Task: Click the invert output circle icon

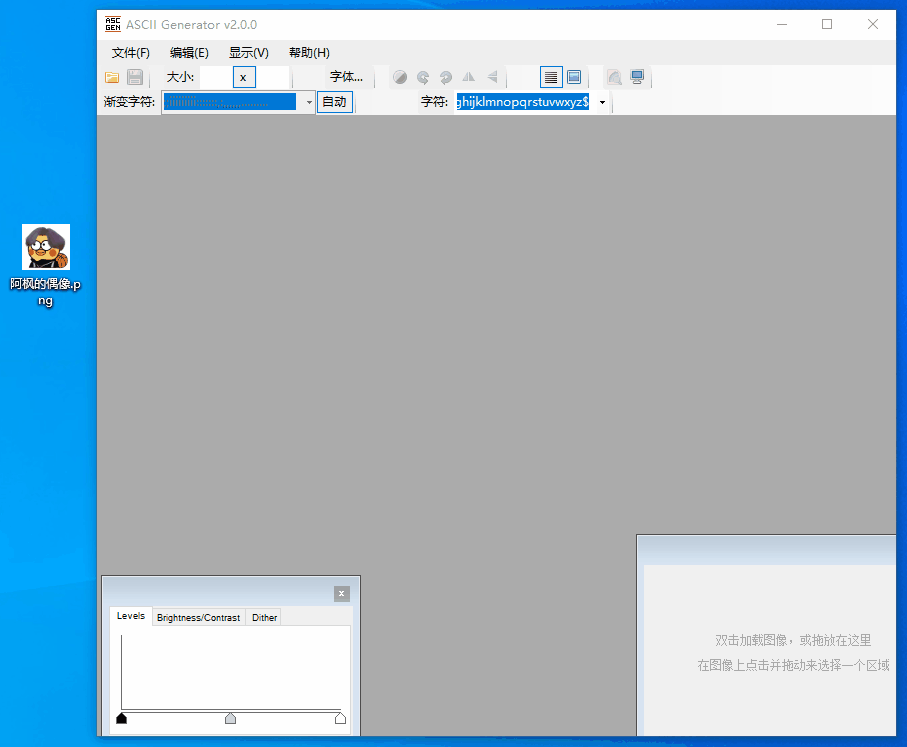Action: point(400,77)
